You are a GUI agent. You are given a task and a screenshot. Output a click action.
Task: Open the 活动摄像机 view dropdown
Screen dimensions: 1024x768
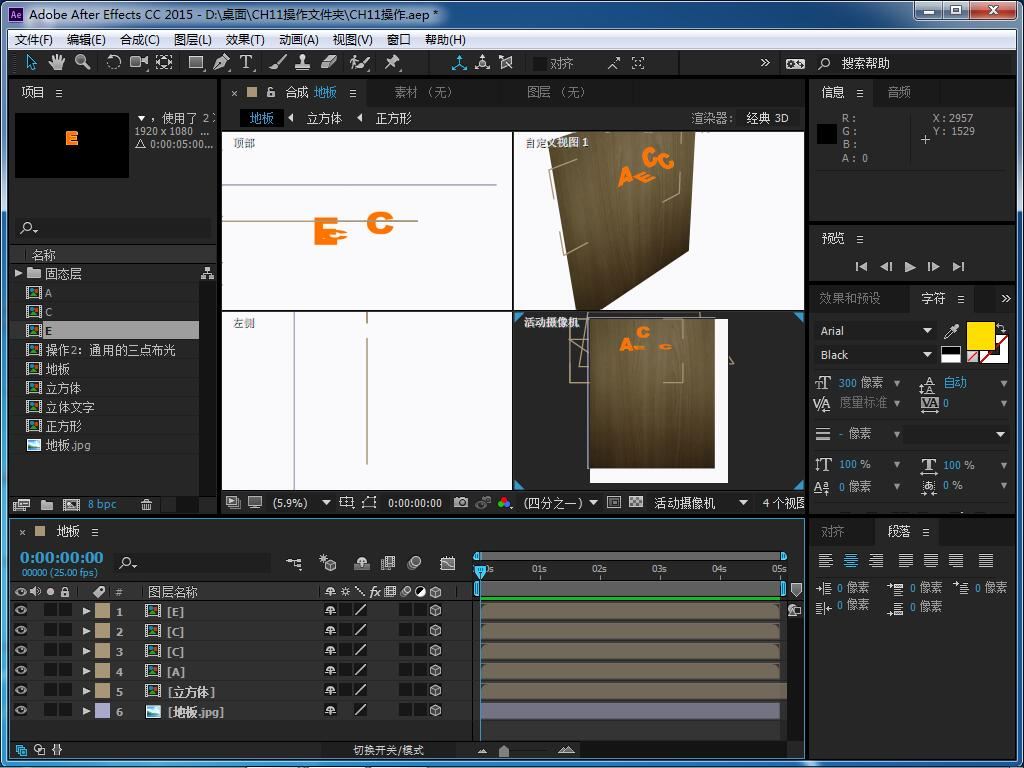pos(743,503)
